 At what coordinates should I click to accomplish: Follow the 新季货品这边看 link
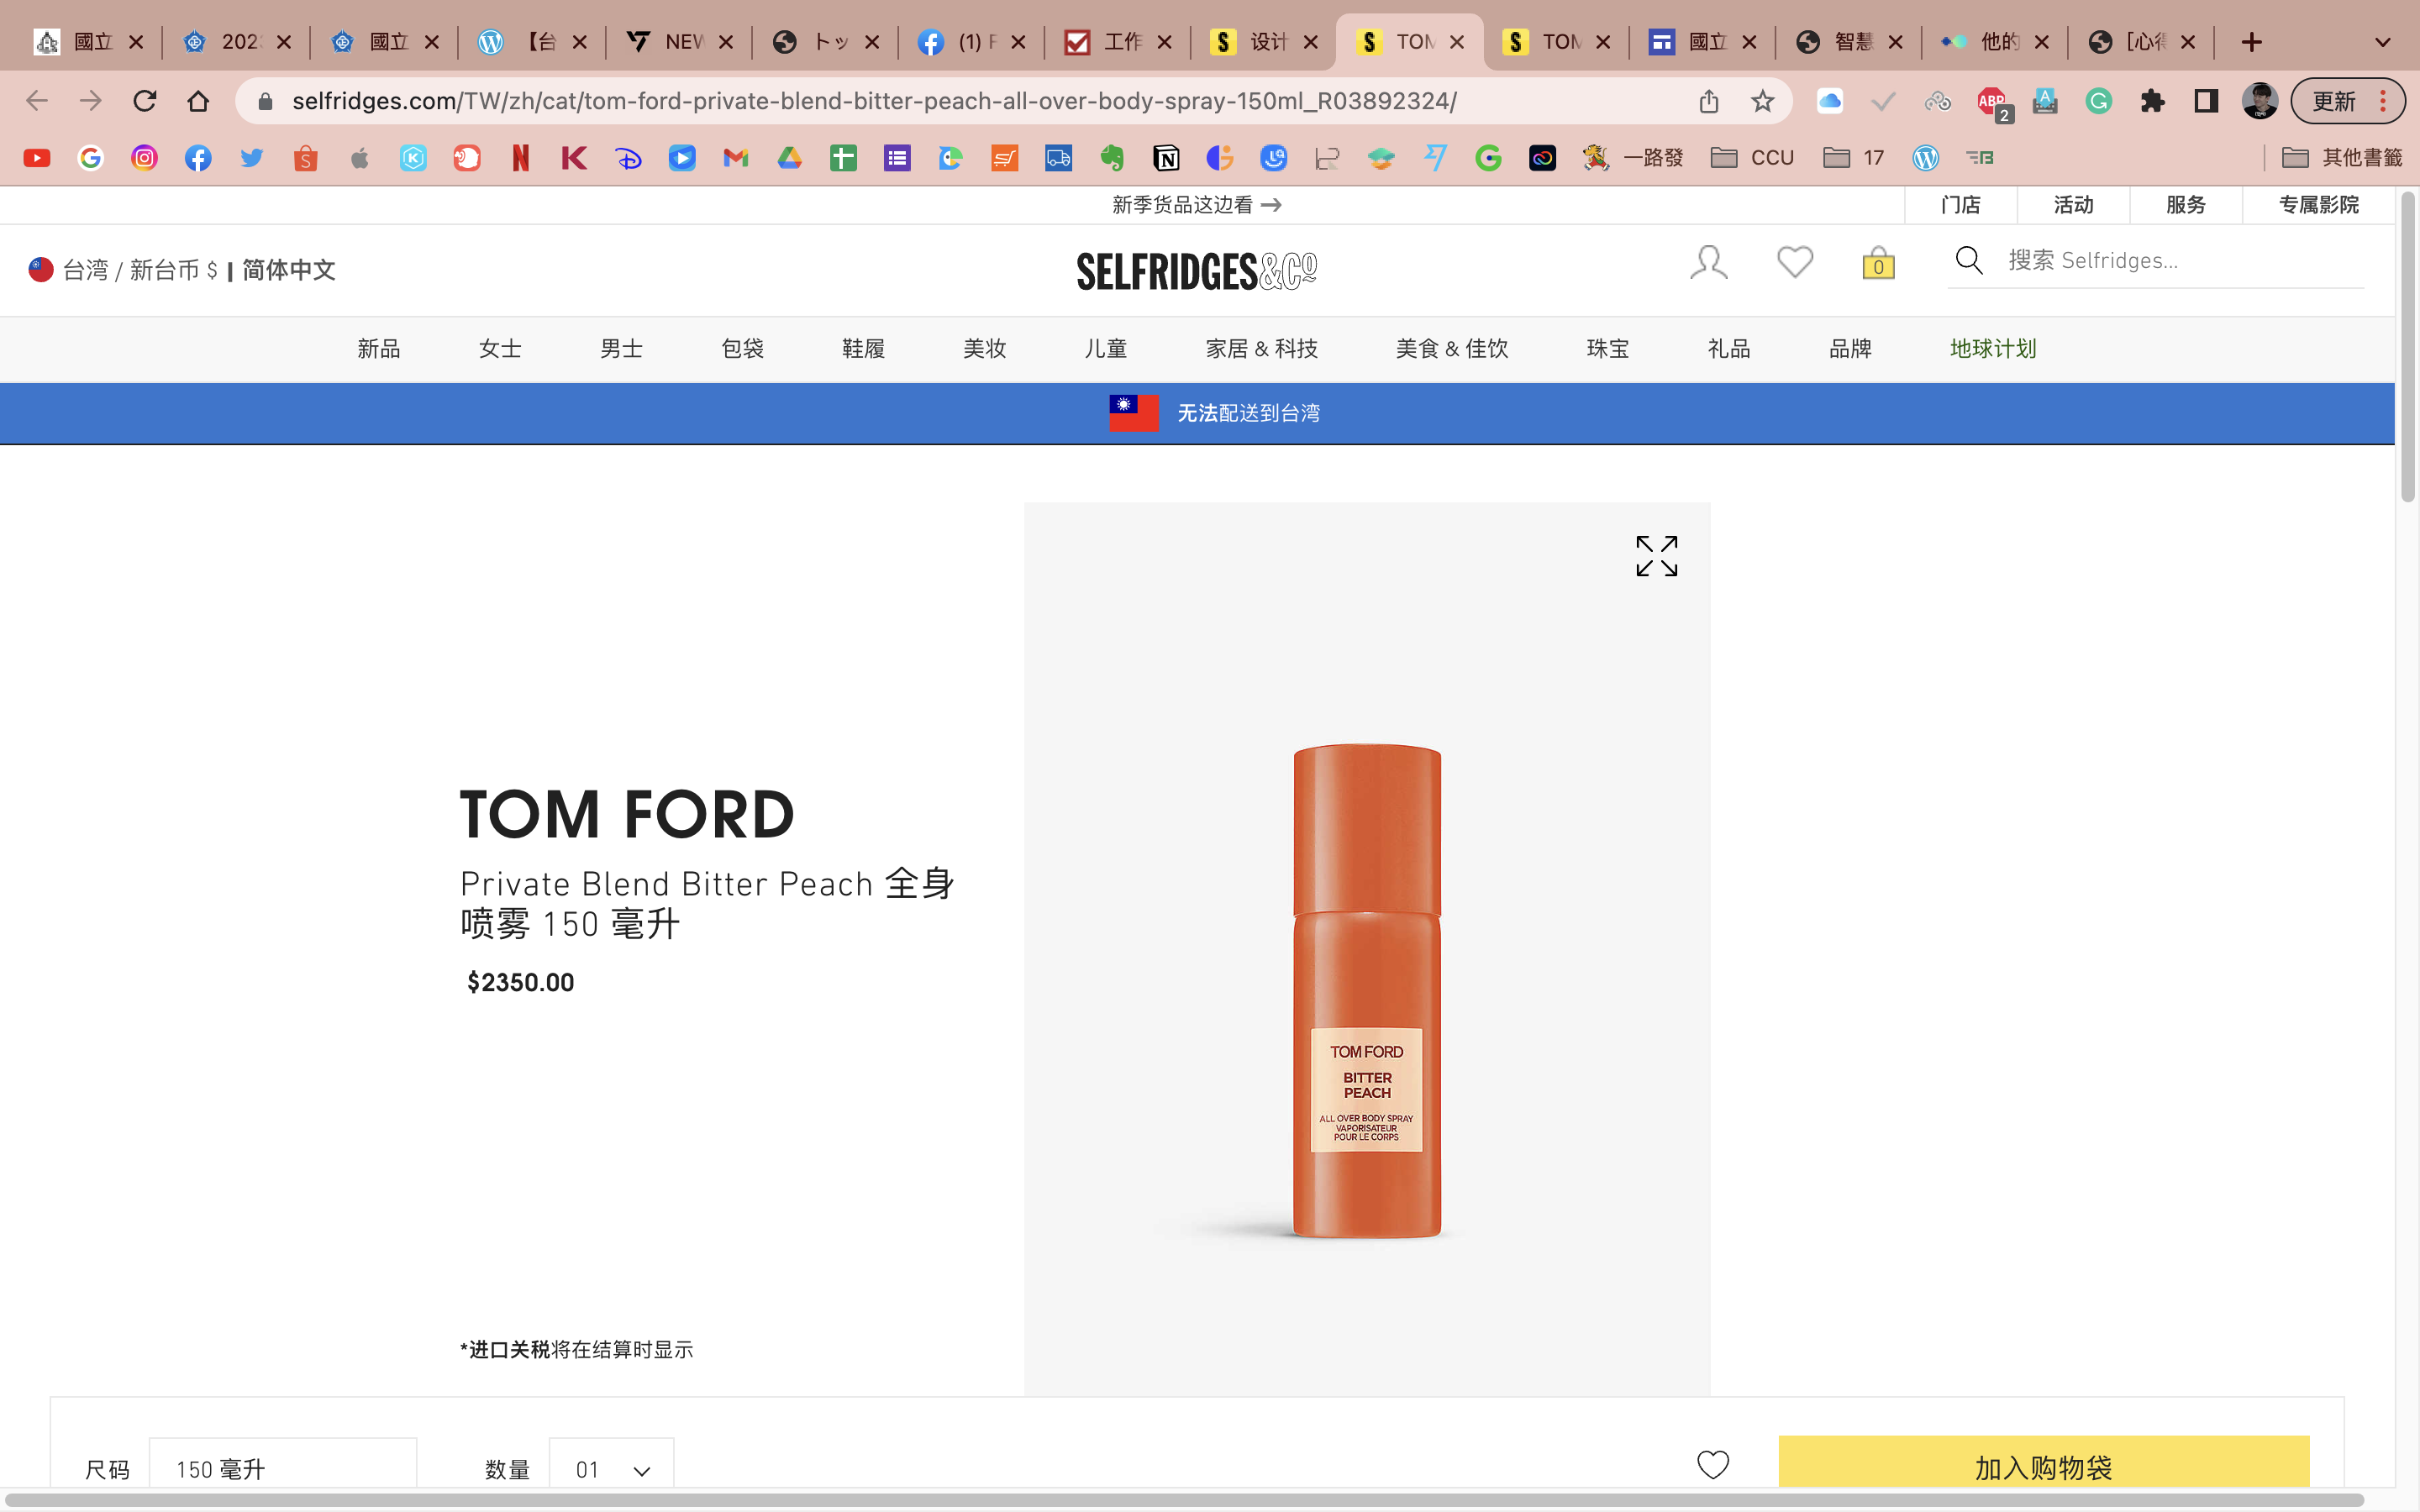click(1196, 205)
